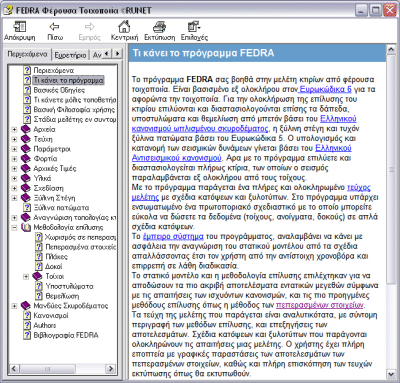The width and height of the screenshot is (400, 383).
Task: Expand the Μανδύες Σκυροδέματος node
Action: pyautogui.click(x=14, y=306)
